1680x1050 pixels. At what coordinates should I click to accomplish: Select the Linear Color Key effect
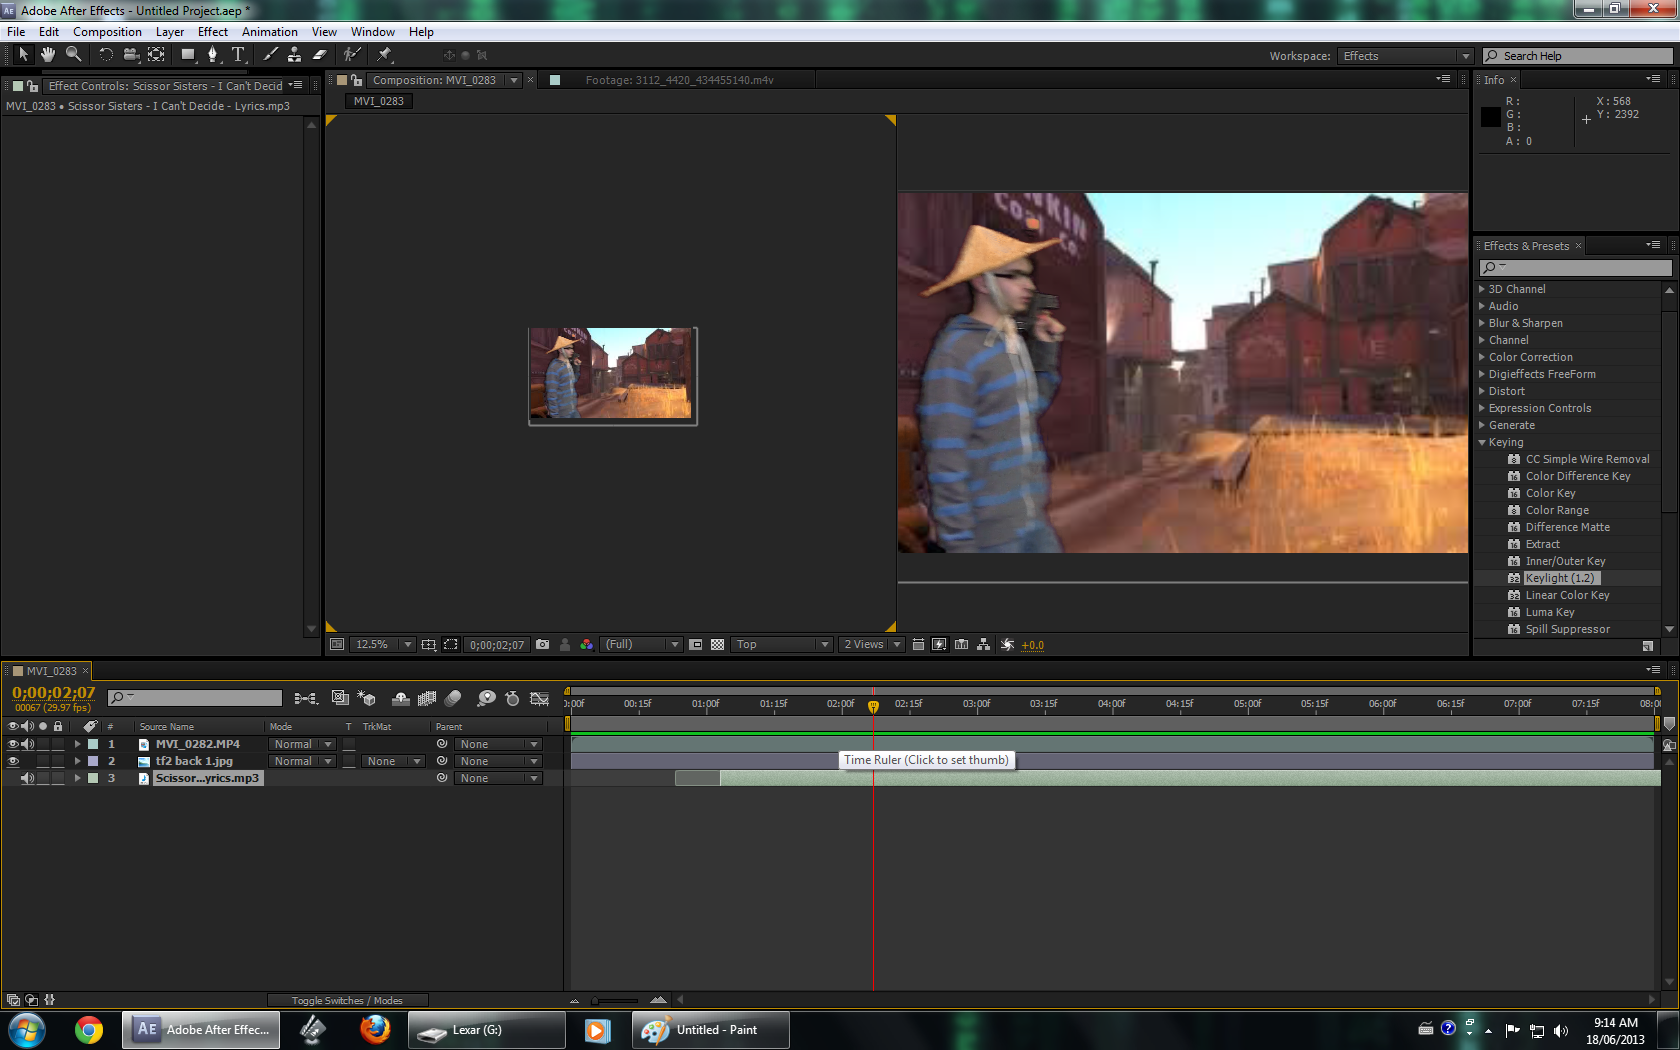pyautogui.click(x=1567, y=595)
